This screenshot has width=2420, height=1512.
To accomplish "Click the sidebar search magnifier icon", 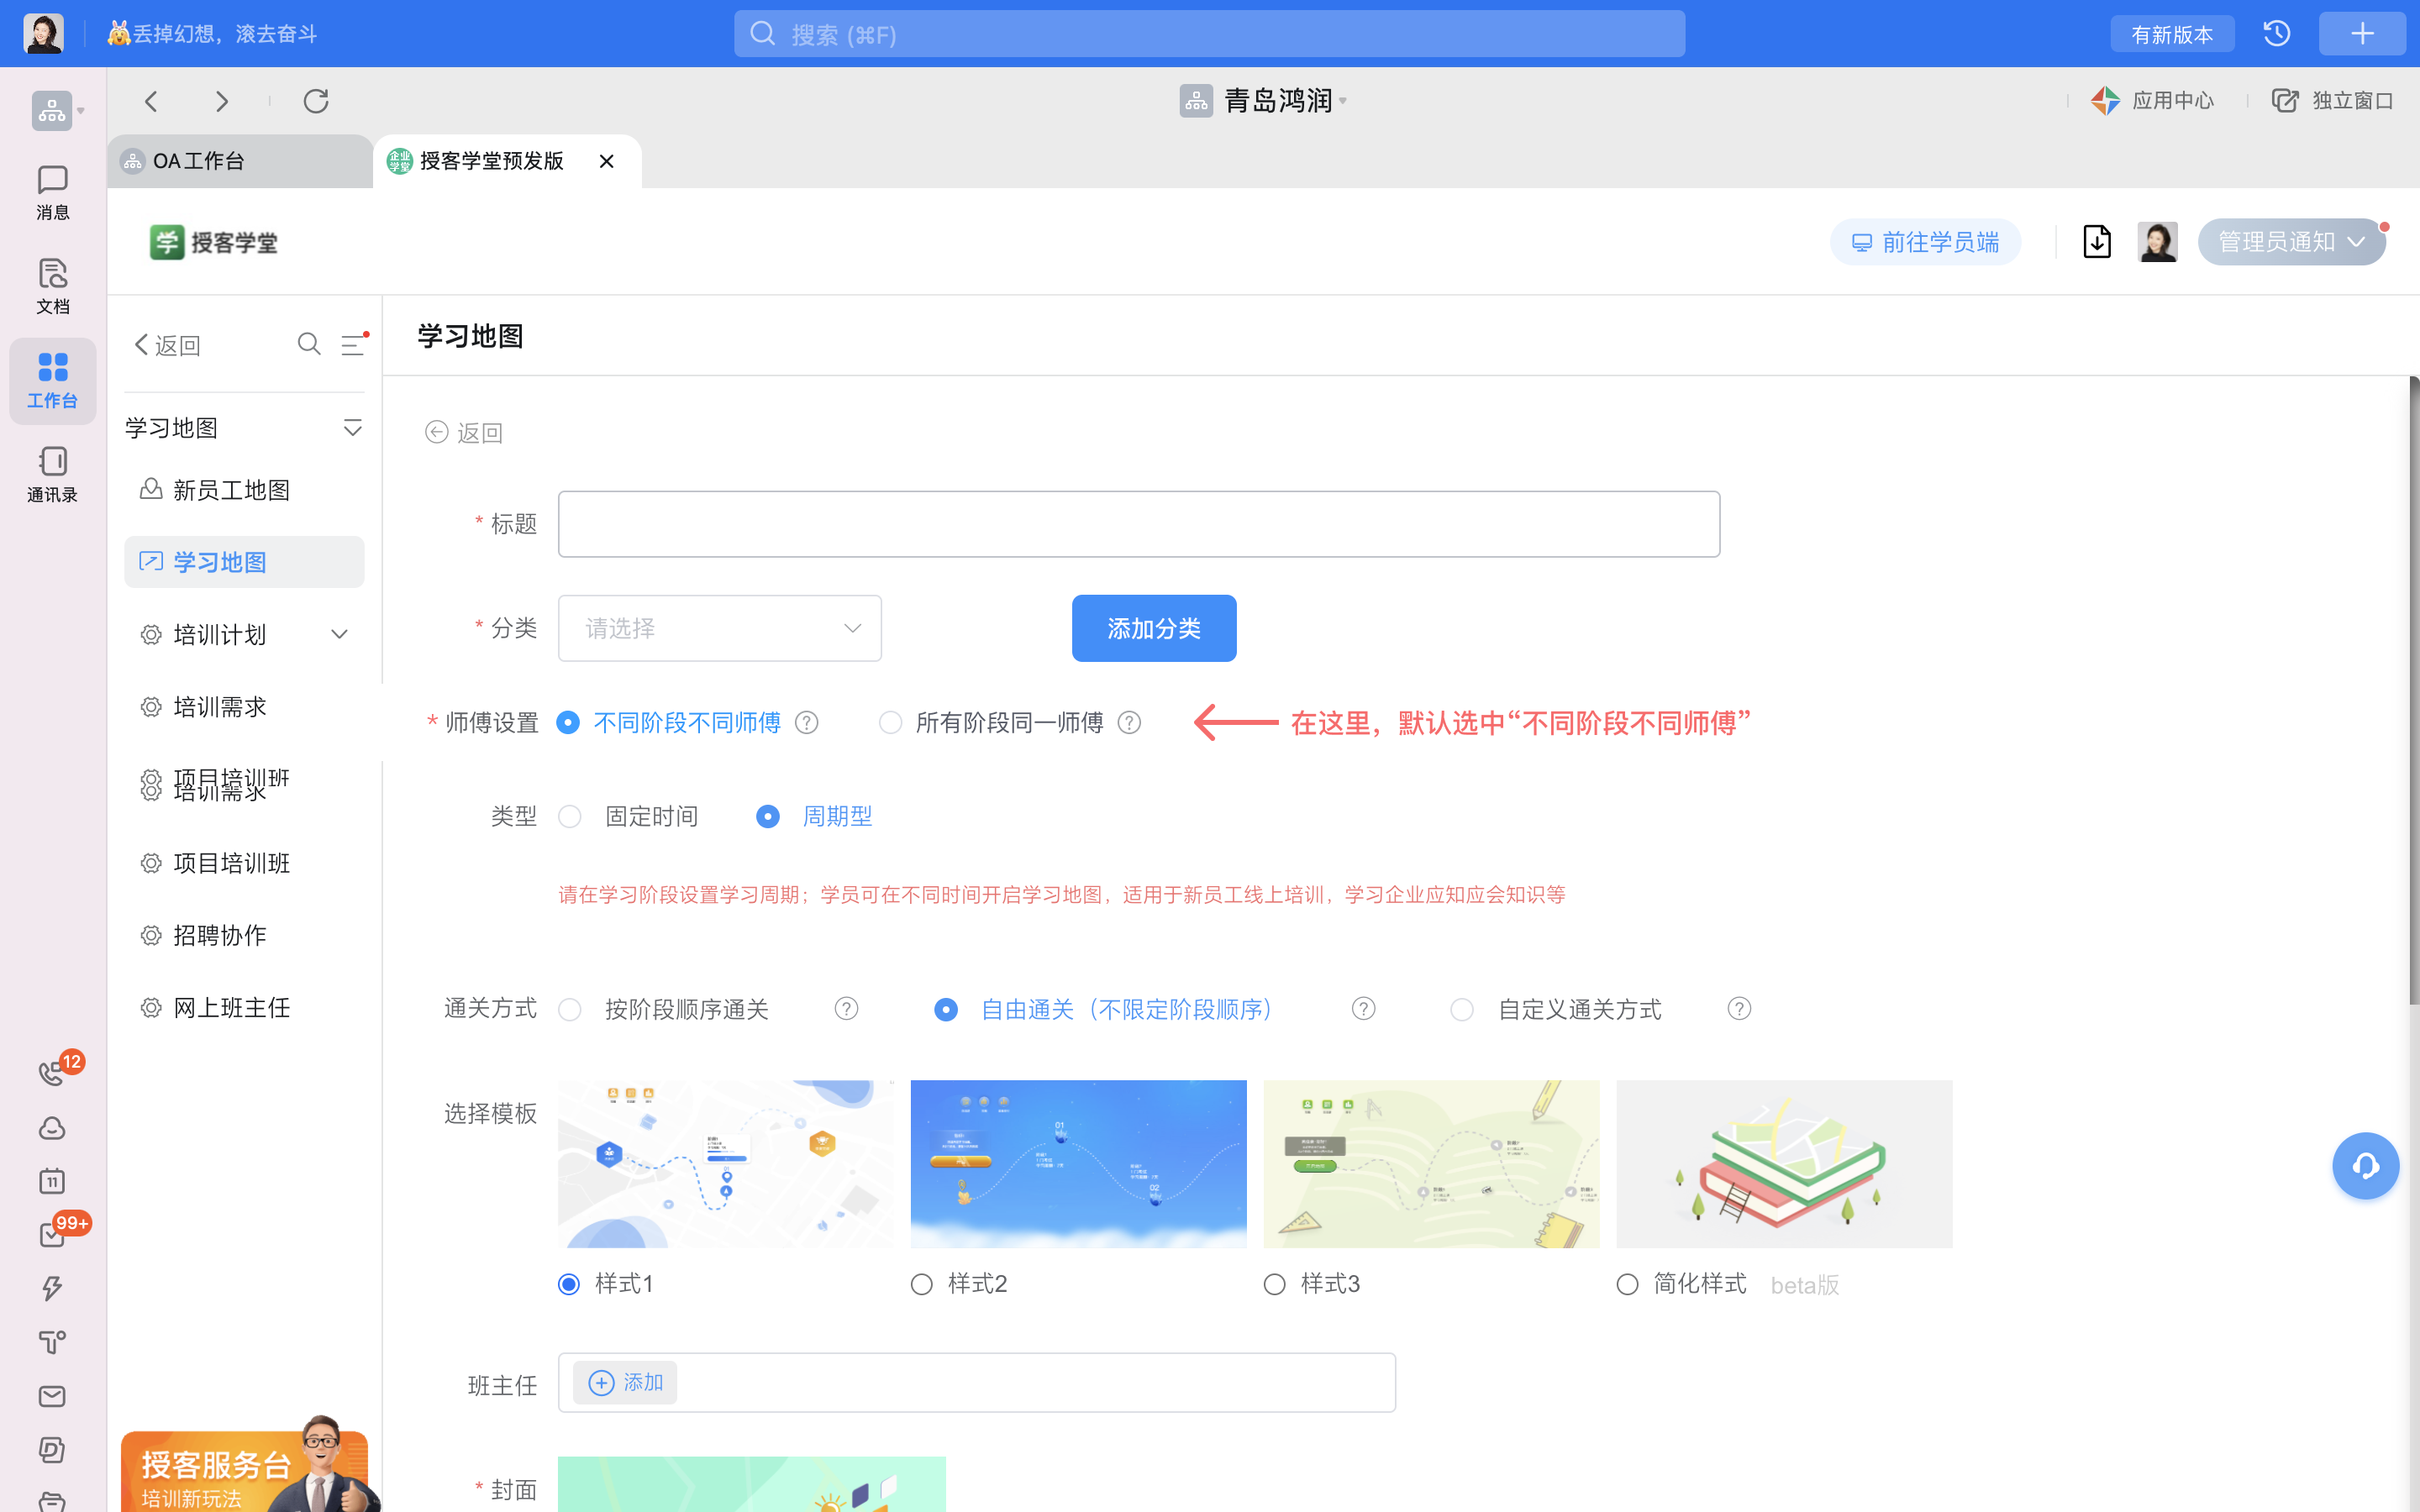I will tap(309, 344).
